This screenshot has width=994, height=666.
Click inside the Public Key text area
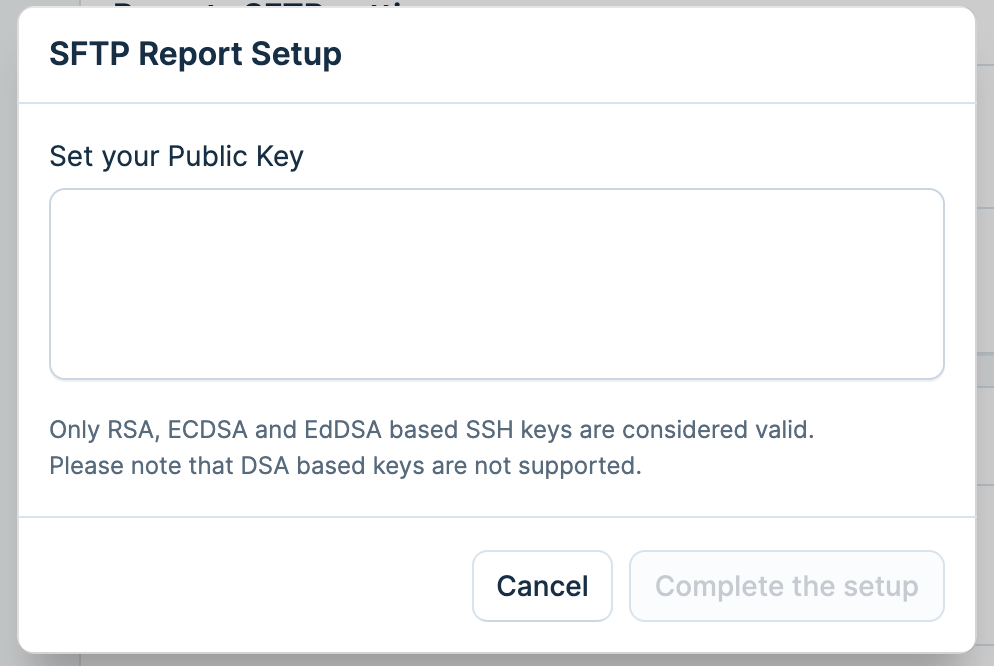click(496, 284)
